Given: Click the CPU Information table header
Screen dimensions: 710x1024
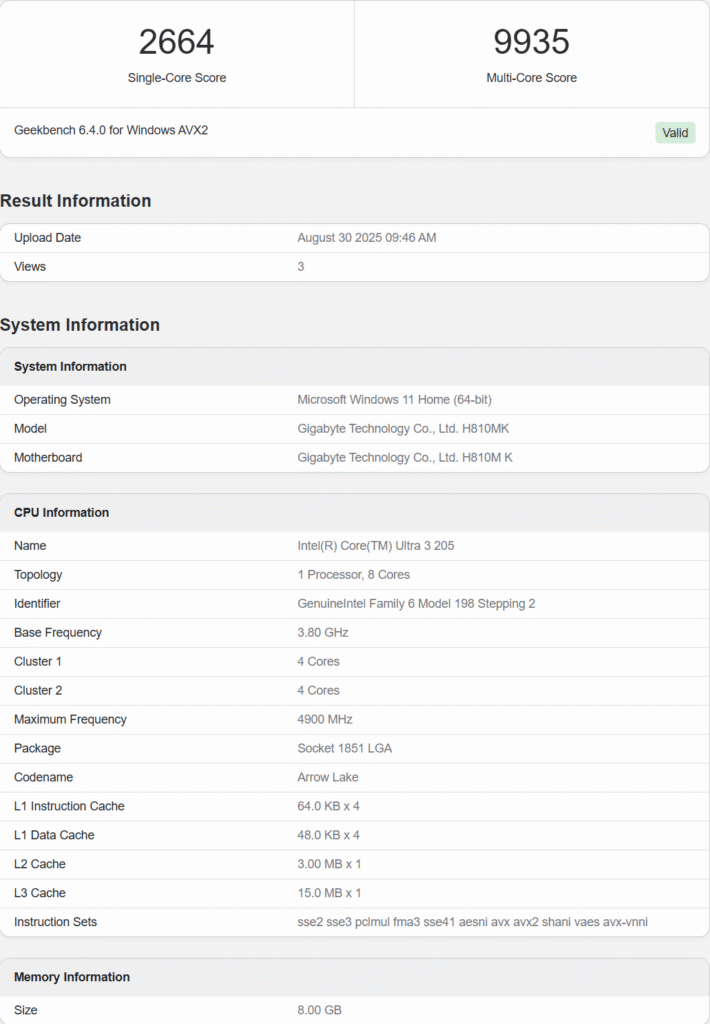Looking at the screenshot, I should pyautogui.click(x=61, y=513).
